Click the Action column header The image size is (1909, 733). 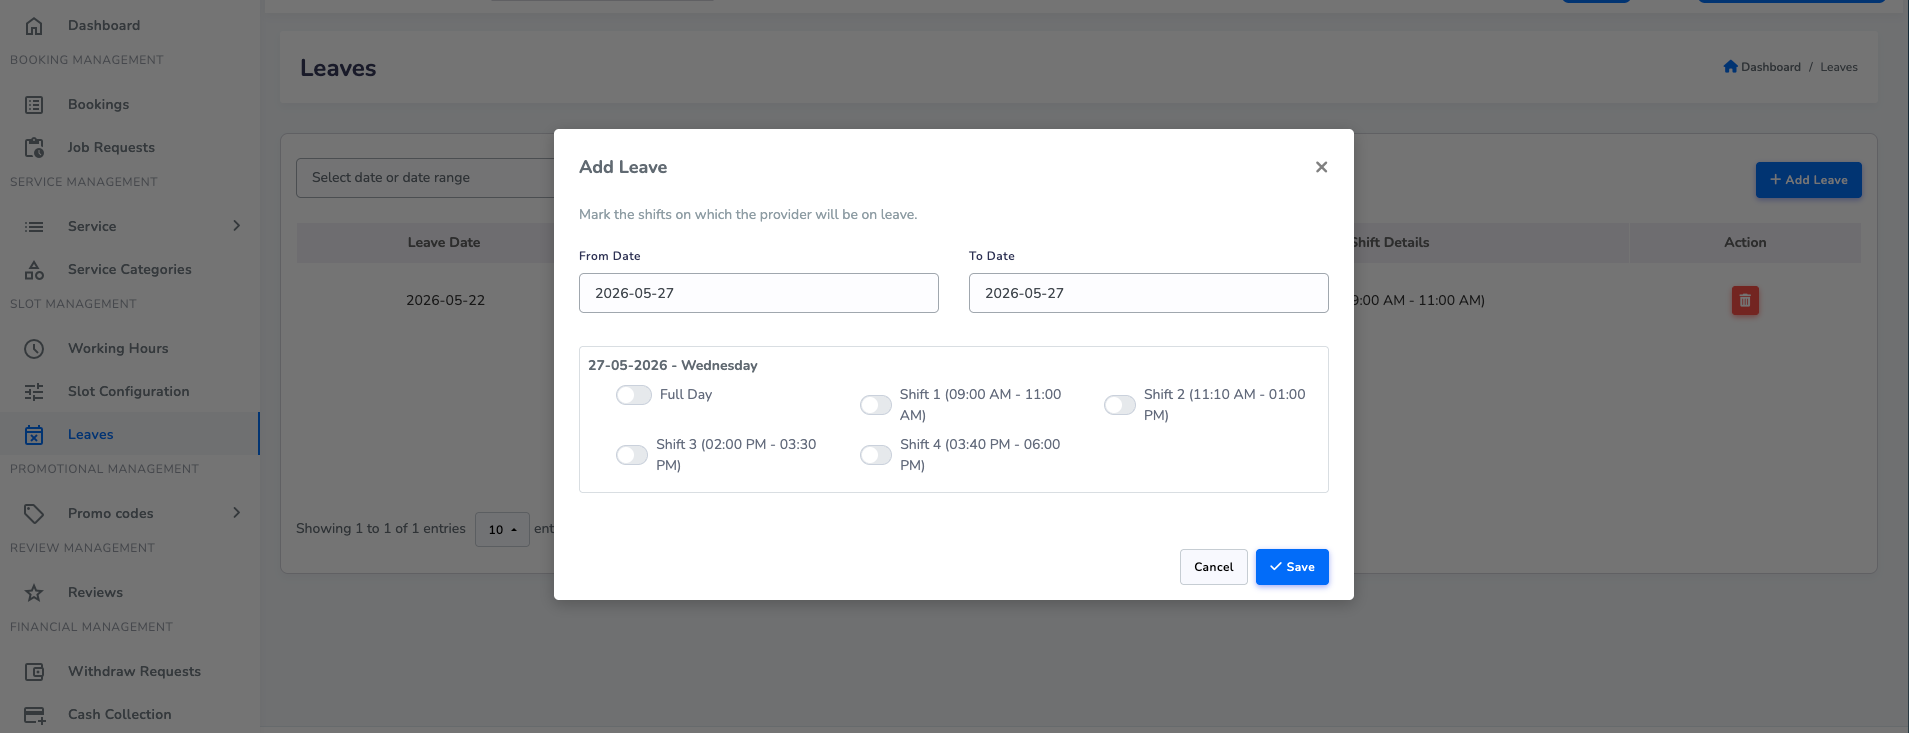(x=1745, y=243)
